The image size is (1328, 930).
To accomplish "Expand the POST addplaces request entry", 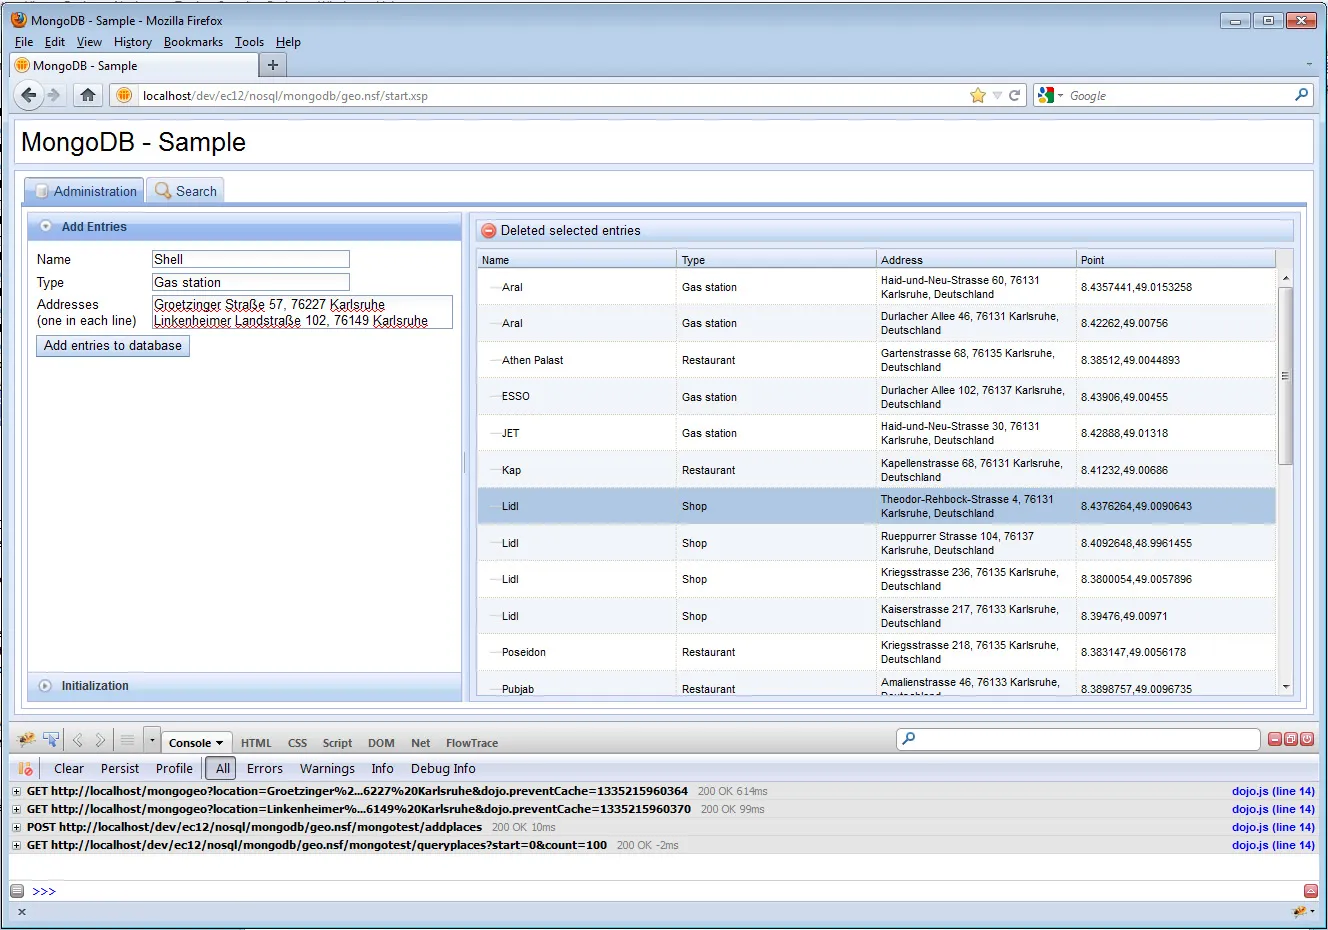I will (x=16, y=827).
